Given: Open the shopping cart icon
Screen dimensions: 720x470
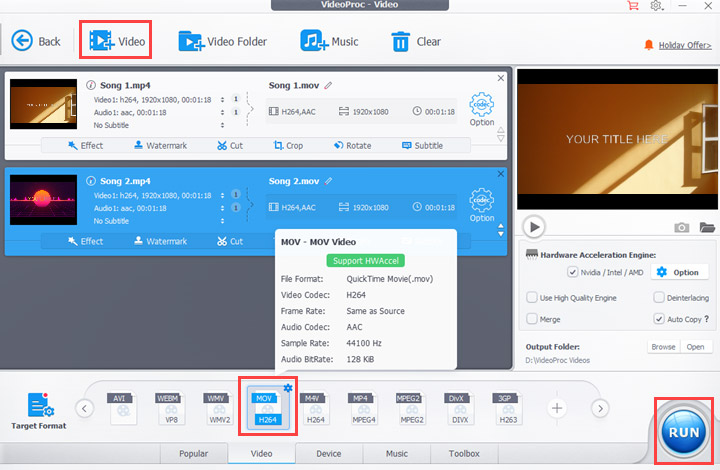Looking at the screenshot, I should pos(633,6).
